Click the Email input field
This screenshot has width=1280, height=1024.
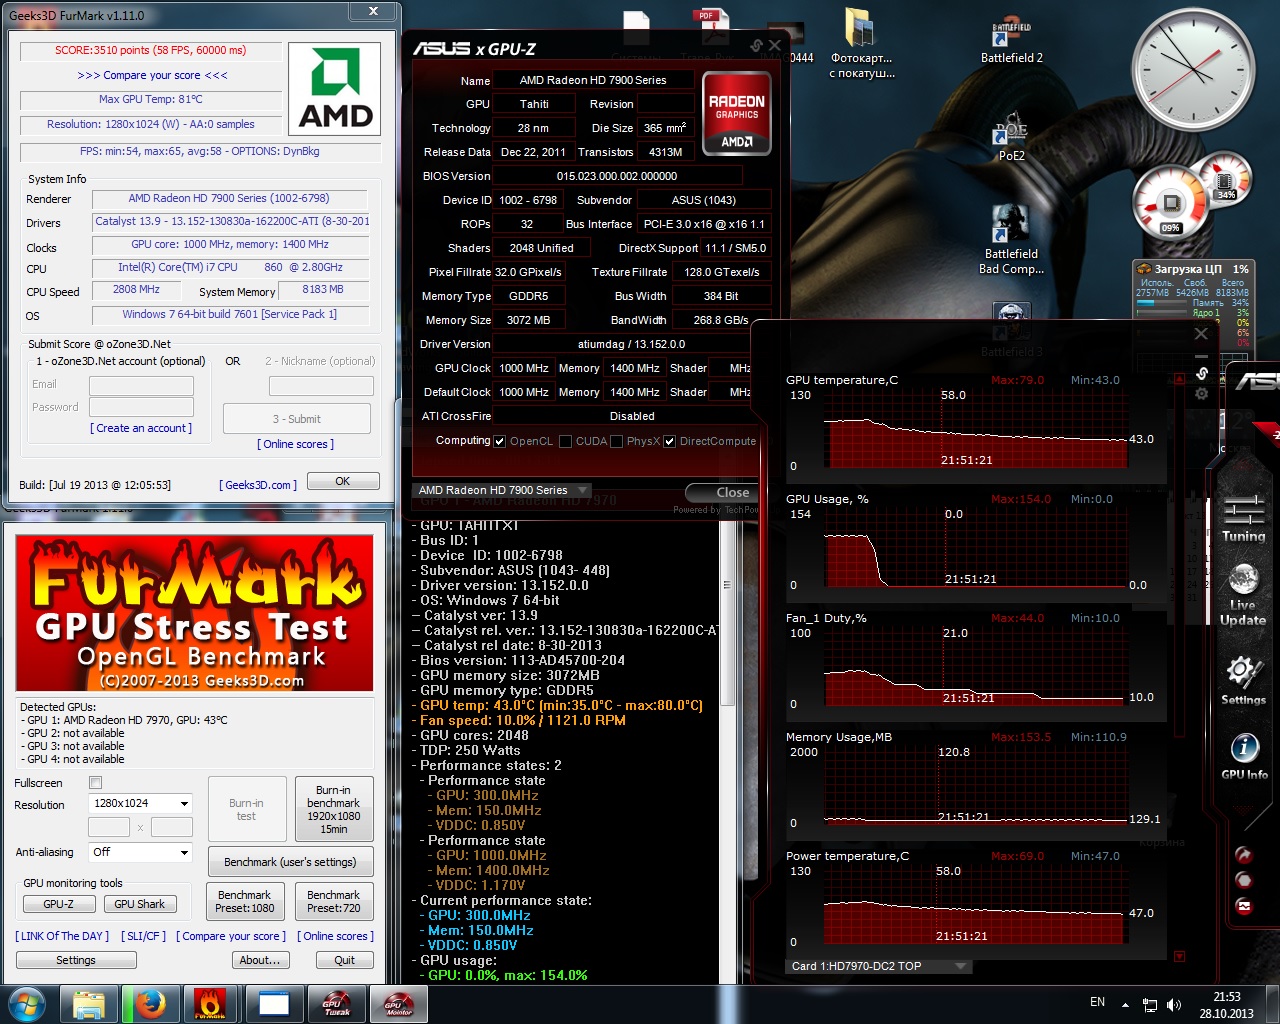tap(141, 386)
